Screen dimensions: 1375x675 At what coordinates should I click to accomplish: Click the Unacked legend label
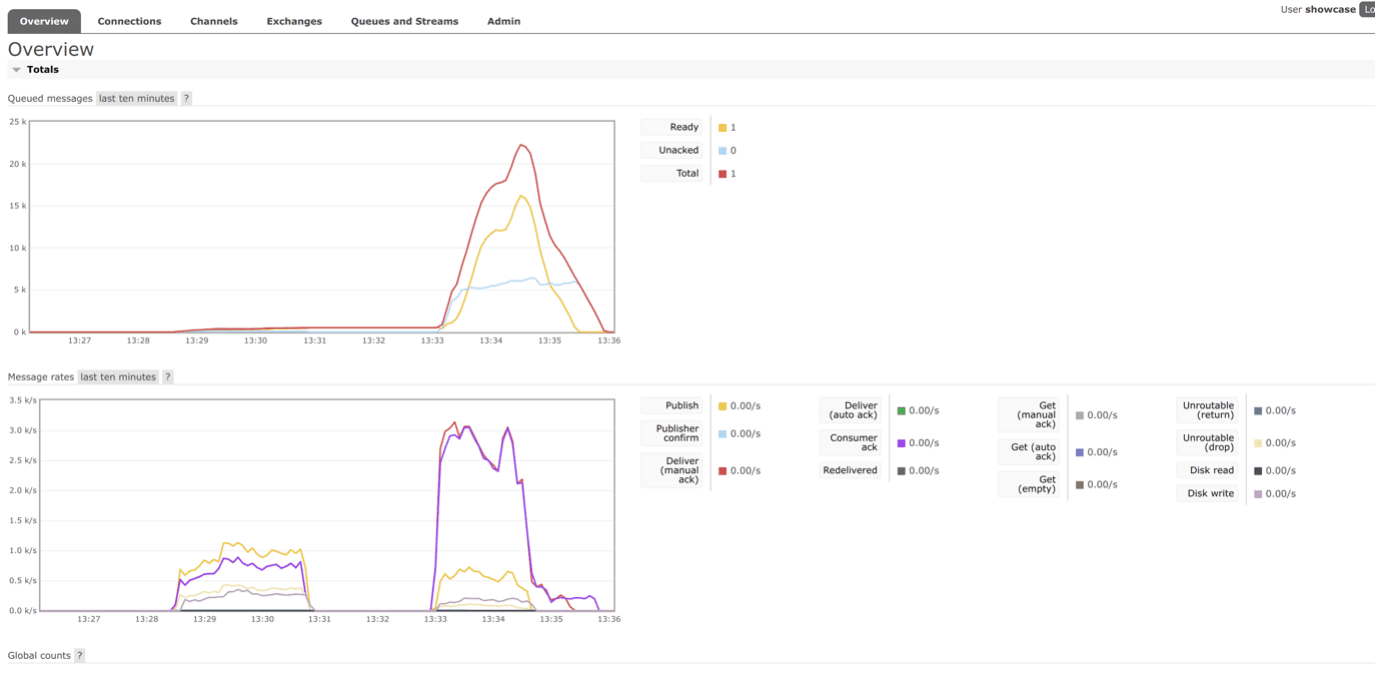tap(678, 150)
